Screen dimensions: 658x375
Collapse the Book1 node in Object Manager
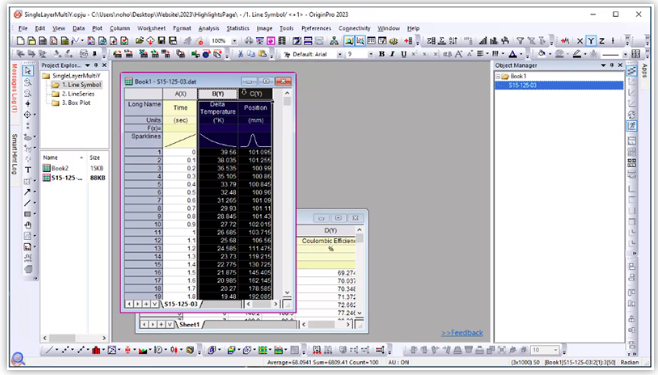click(x=498, y=76)
